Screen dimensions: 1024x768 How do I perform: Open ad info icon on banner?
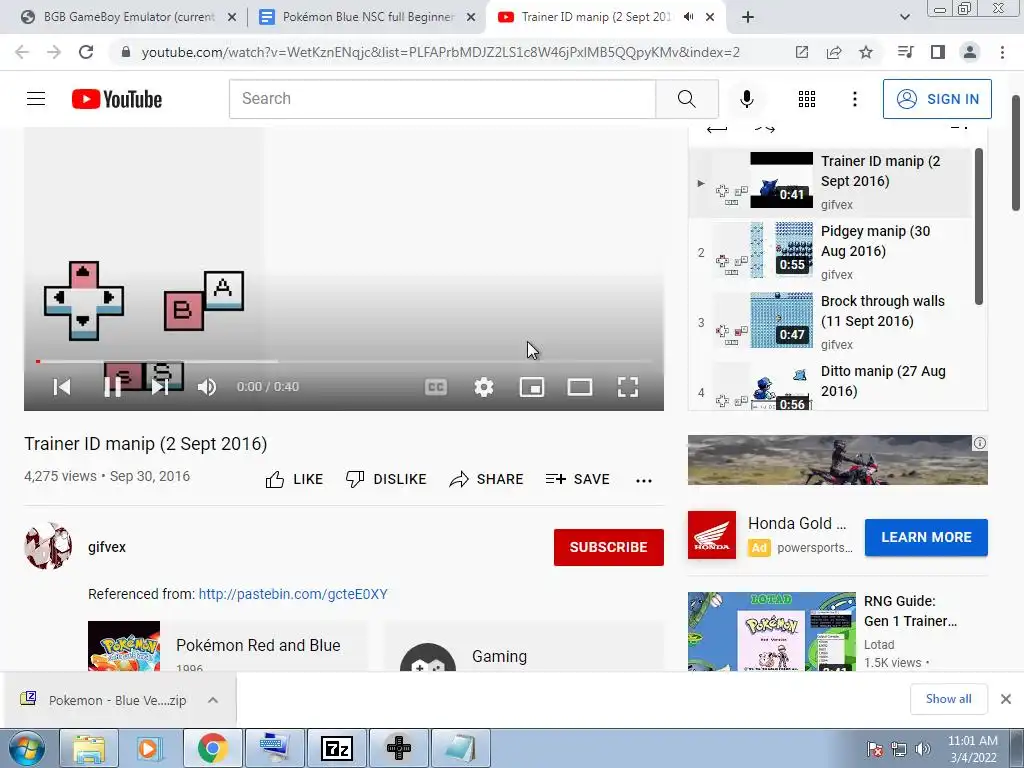[x=980, y=443]
